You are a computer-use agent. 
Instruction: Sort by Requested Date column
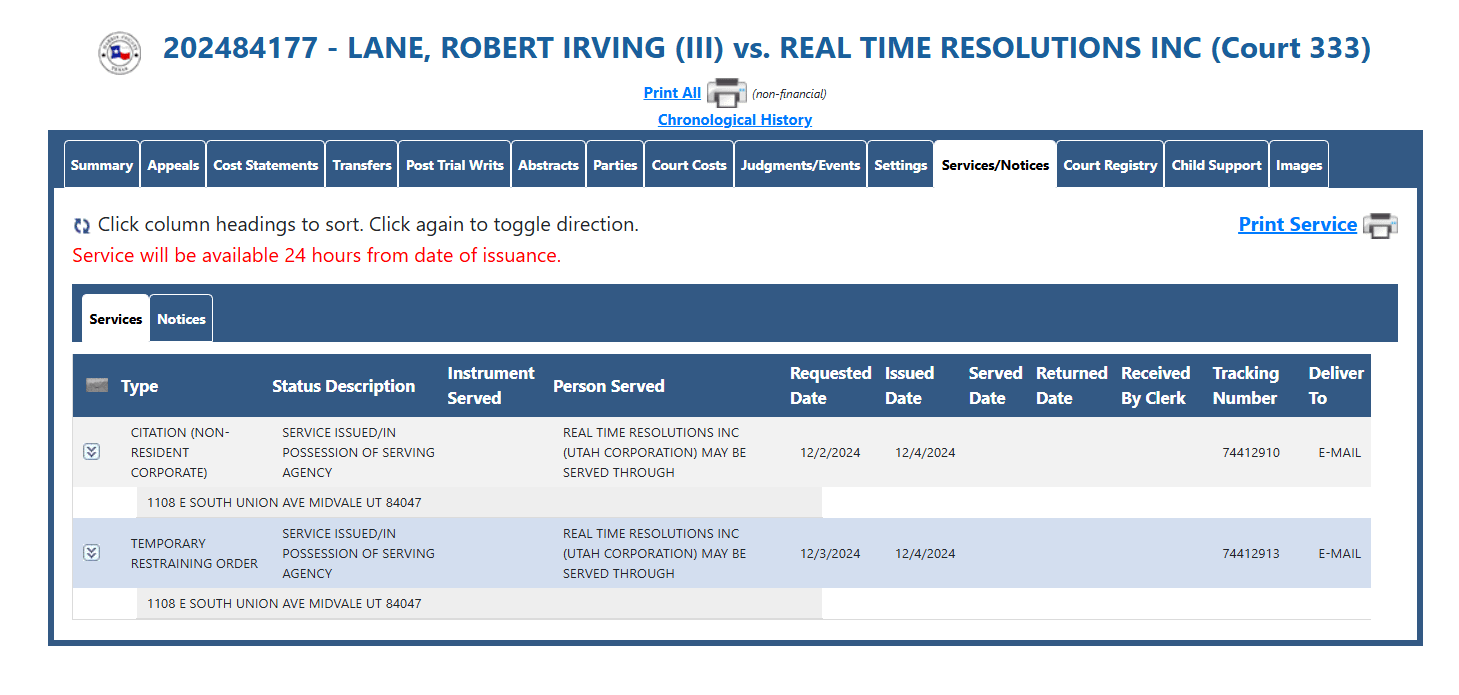pos(831,386)
